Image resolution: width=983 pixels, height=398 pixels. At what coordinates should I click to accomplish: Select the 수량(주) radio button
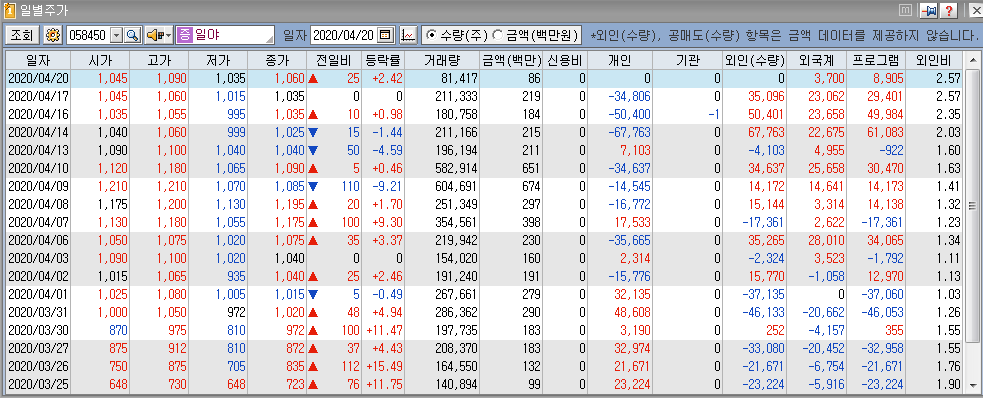pyautogui.click(x=431, y=35)
